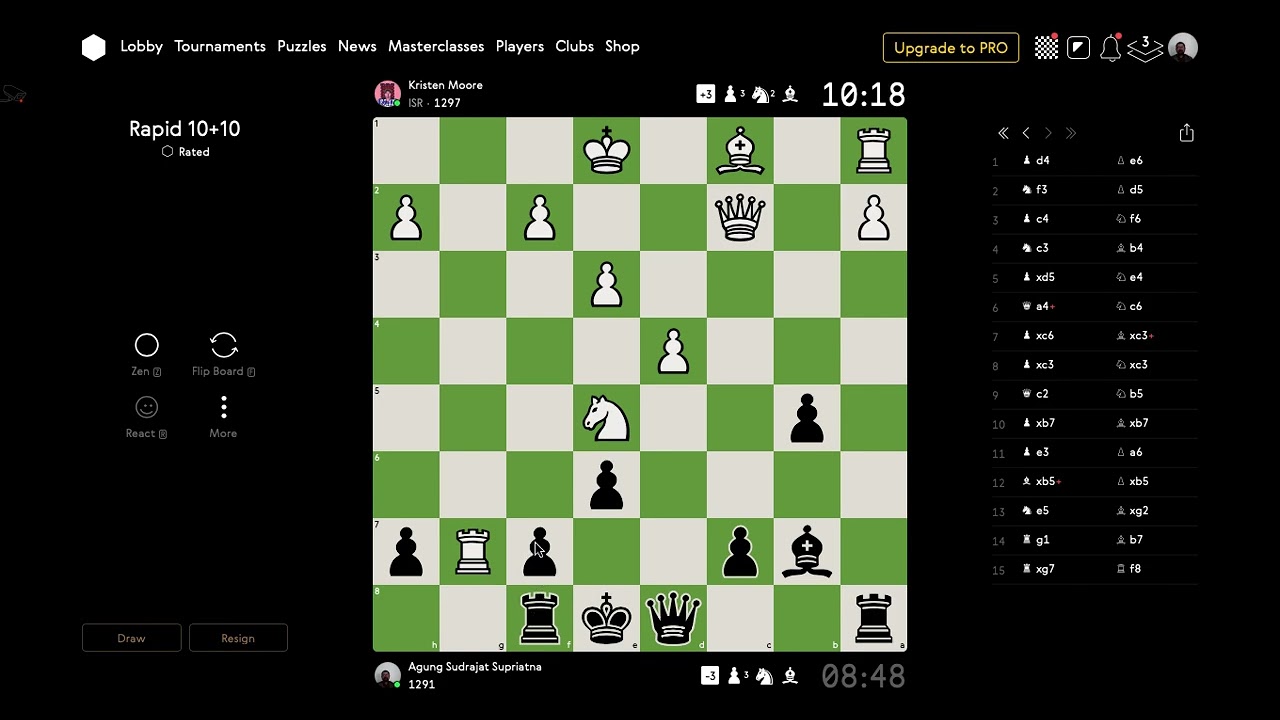The image size is (1280, 720).
Task: Select the black pawn on b5
Action: (x=807, y=418)
